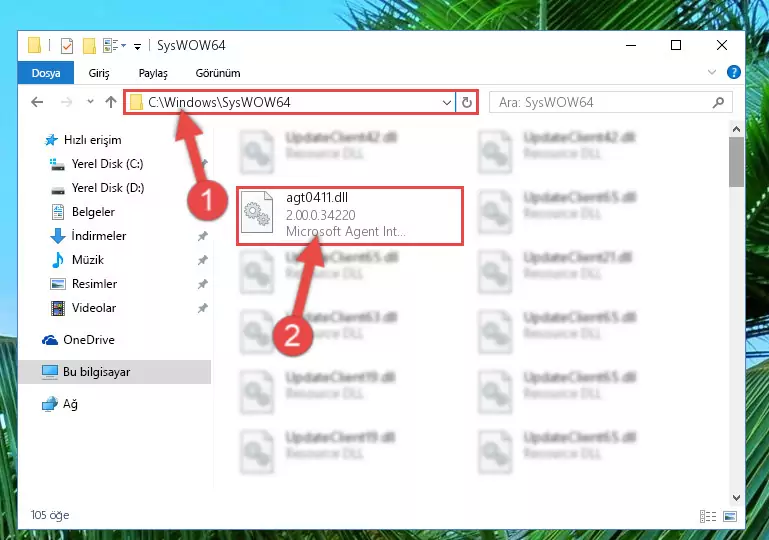
Task: Switch to the Paylaş ribbon tab
Action: 153,73
